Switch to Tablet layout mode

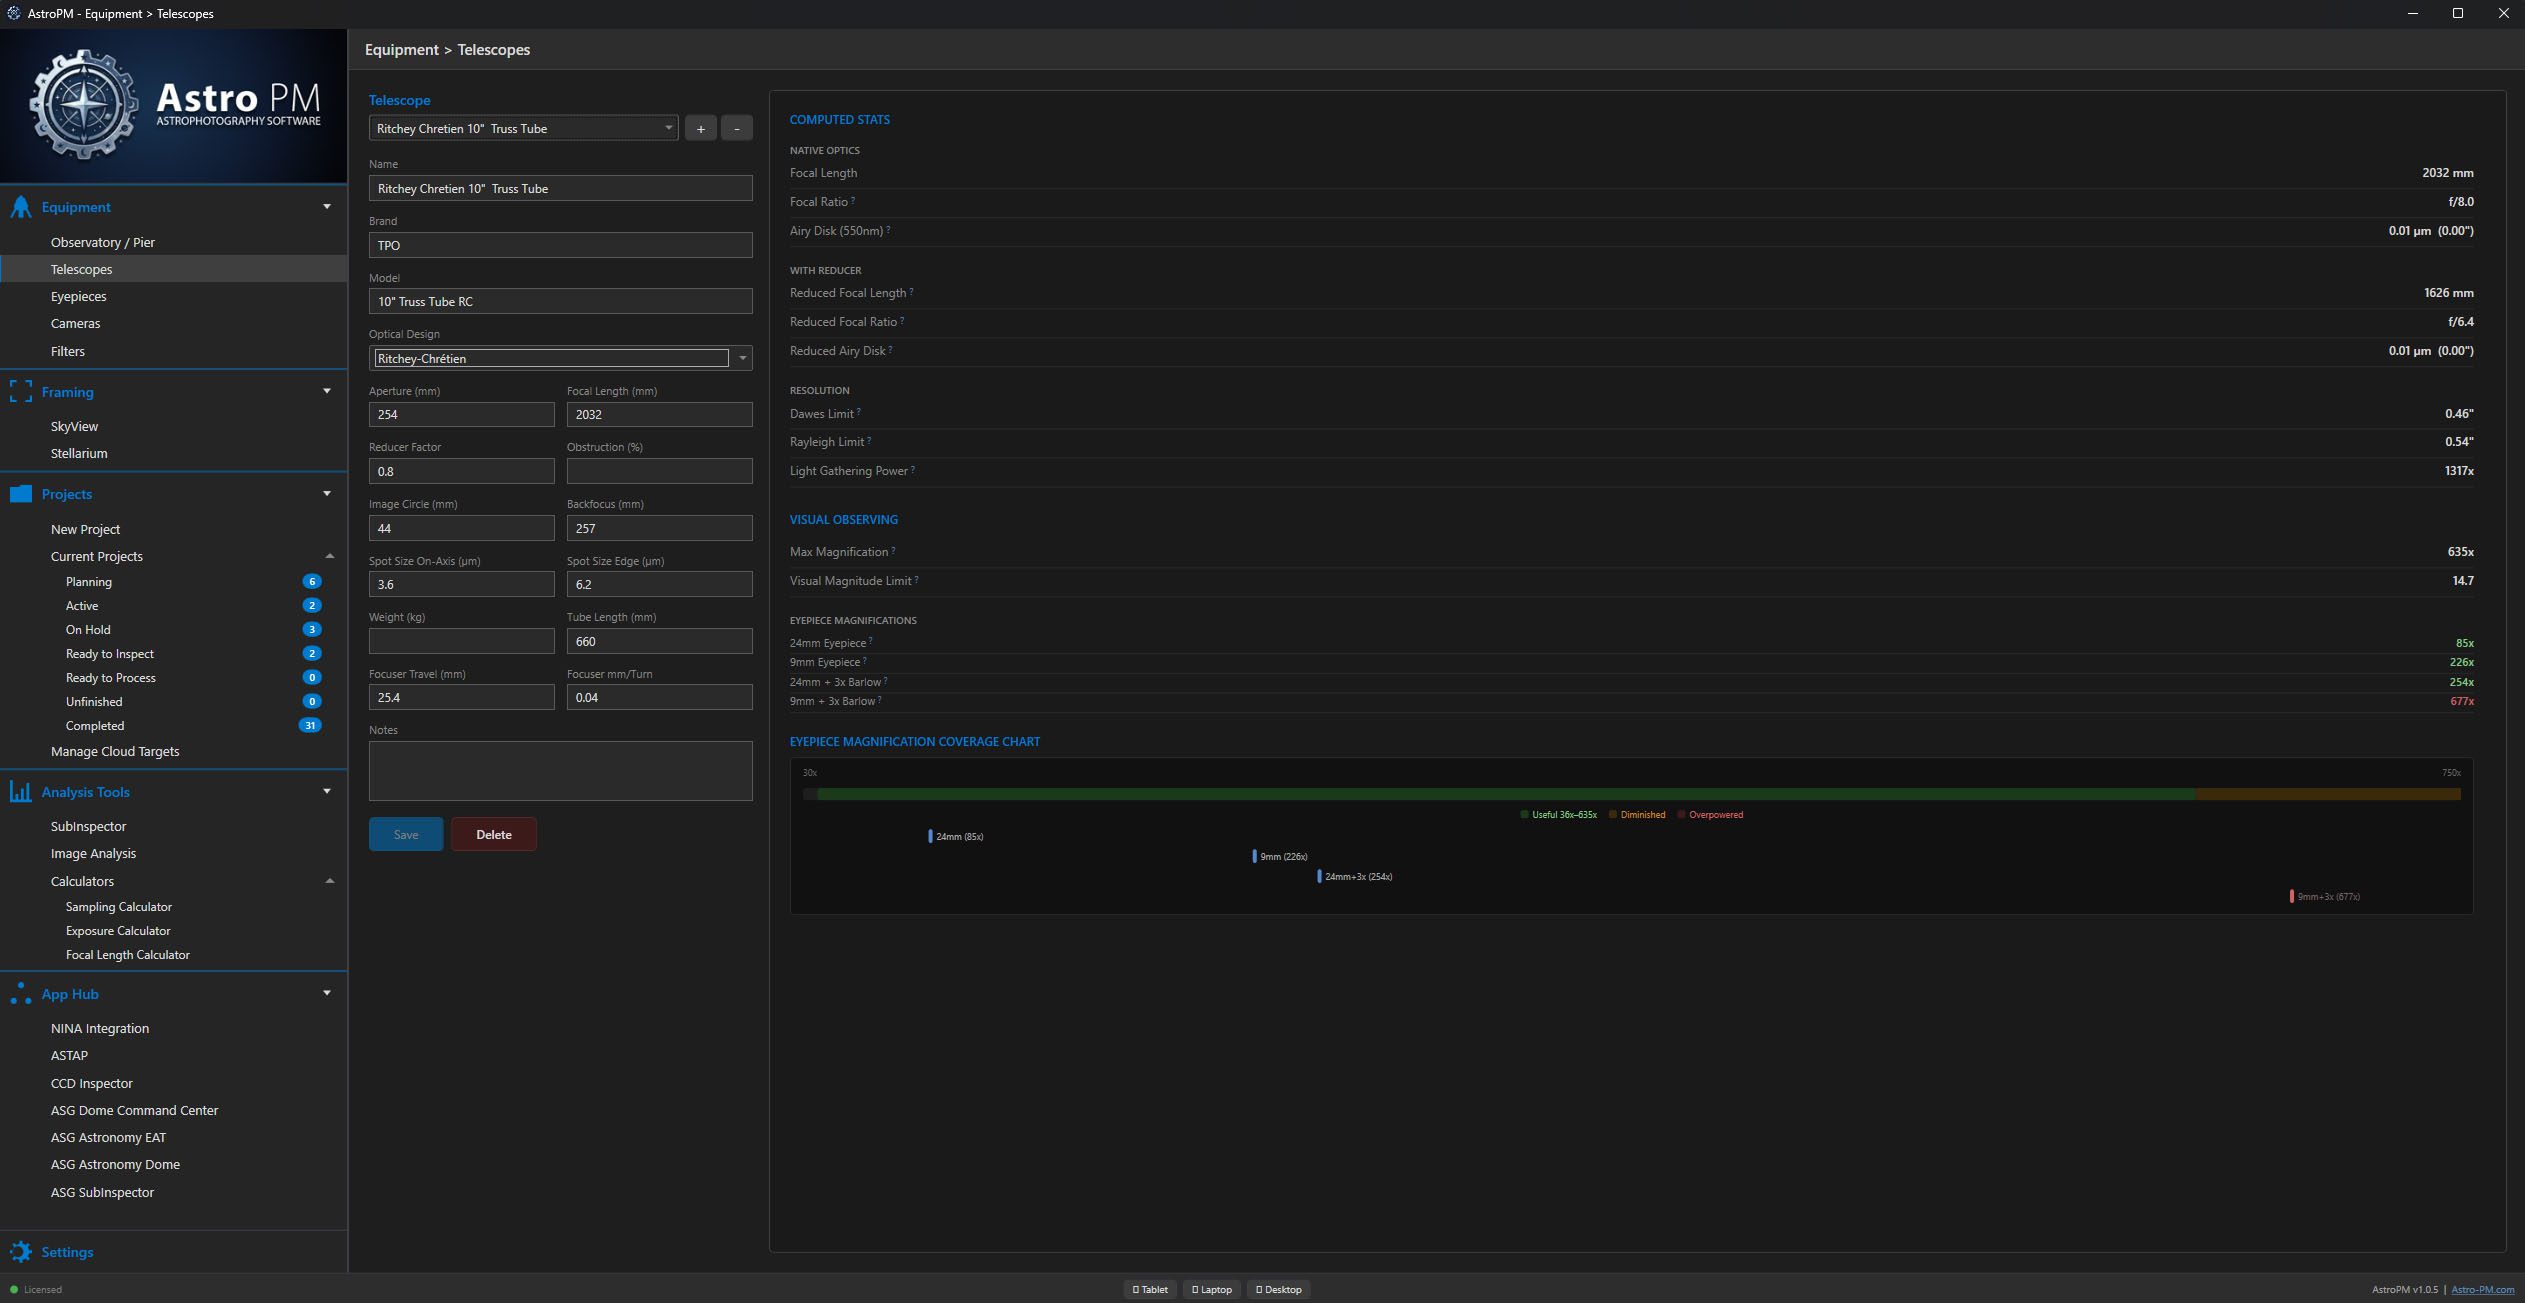click(1150, 1290)
